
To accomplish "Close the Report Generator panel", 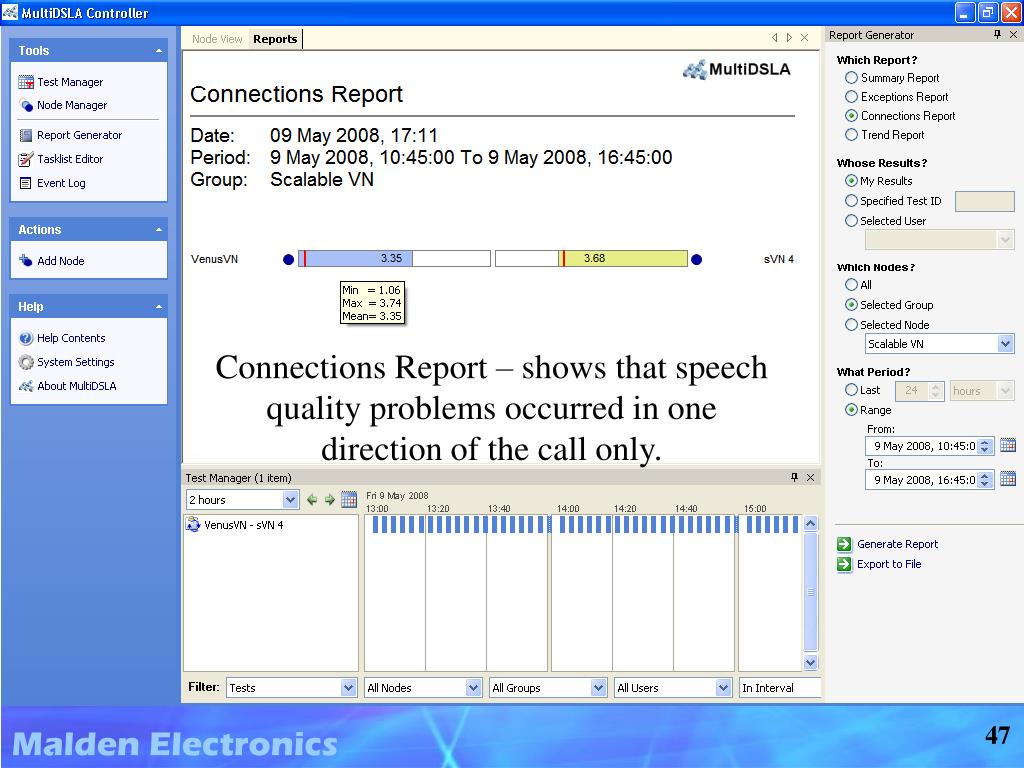I will (1013, 35).
